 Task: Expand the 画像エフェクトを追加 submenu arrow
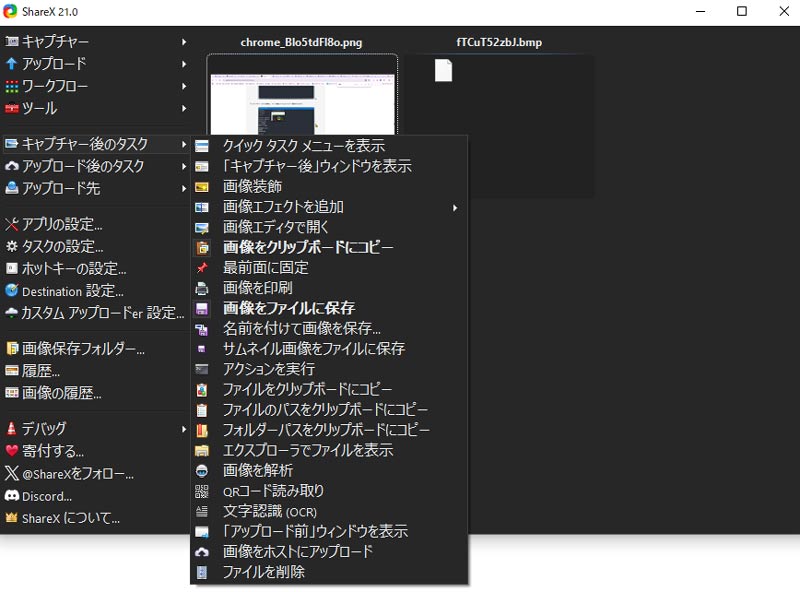pyautogui.click(x=455, y=208)
